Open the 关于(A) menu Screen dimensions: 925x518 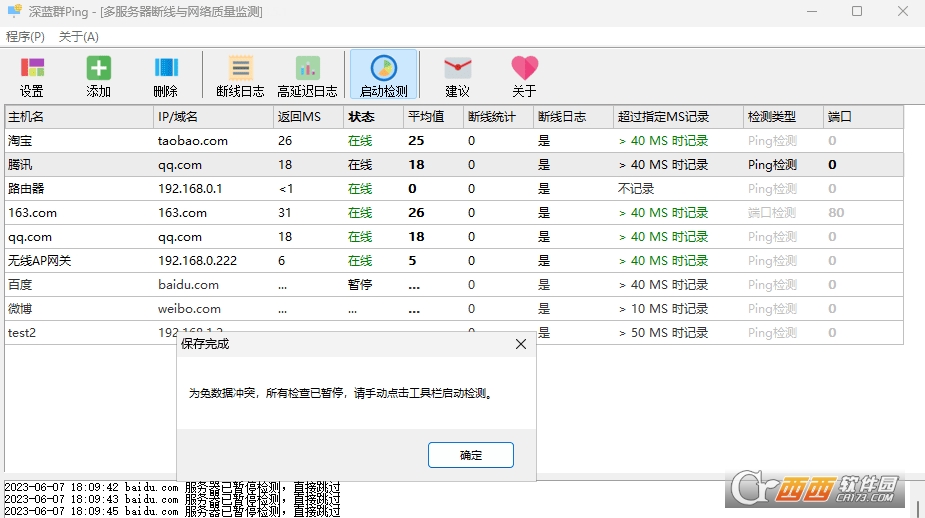point(78,37)
